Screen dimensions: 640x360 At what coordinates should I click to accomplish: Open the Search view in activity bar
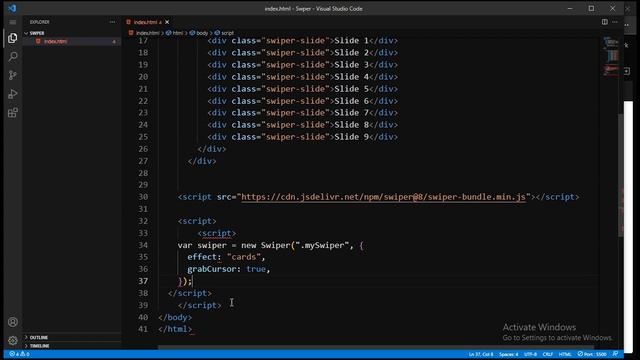coord(13,56)
